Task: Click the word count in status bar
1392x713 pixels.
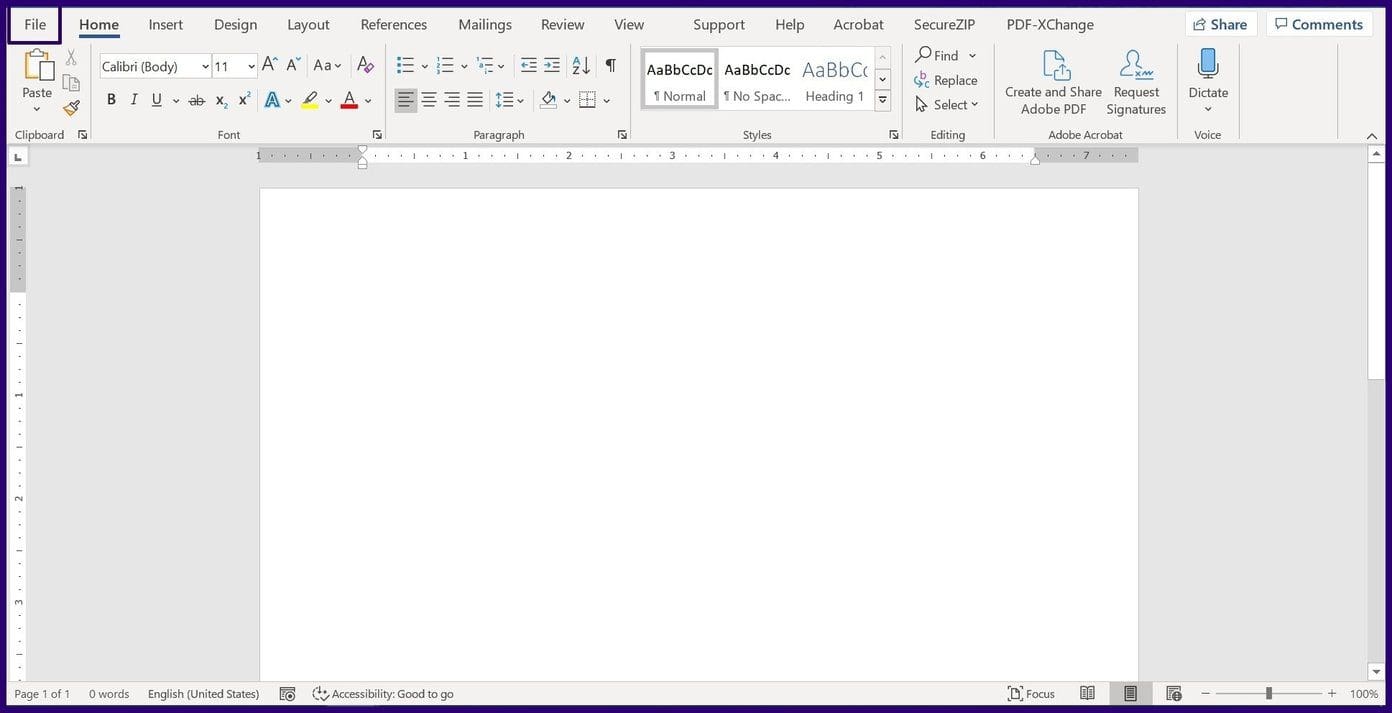Action: [109, 694]
